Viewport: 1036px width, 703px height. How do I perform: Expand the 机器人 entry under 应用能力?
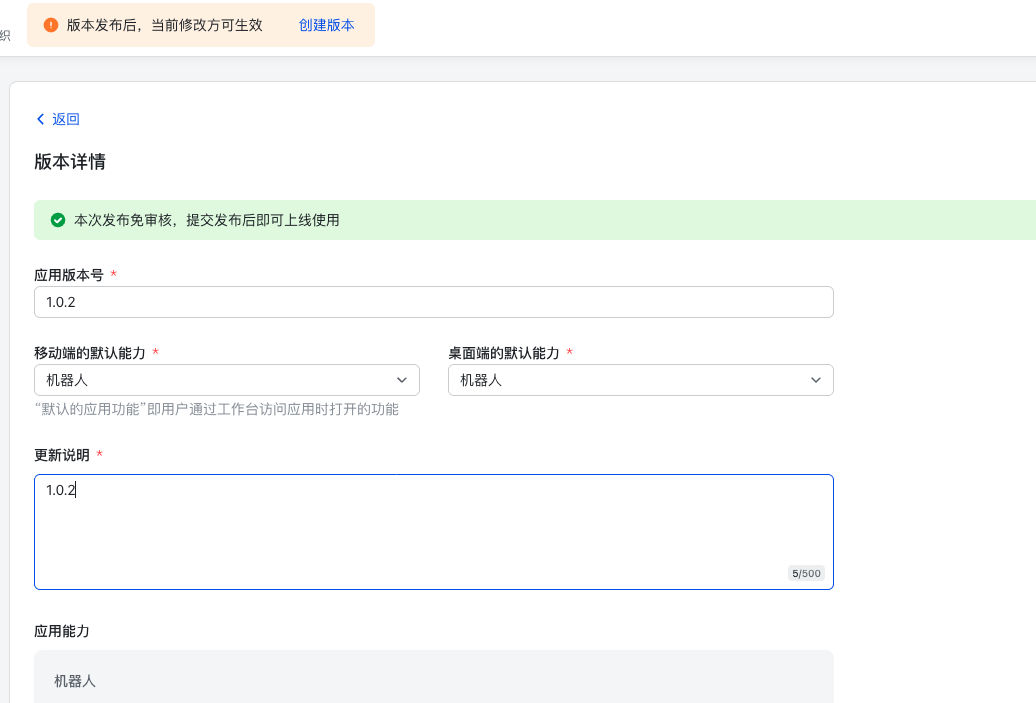[x=433, y=679]
